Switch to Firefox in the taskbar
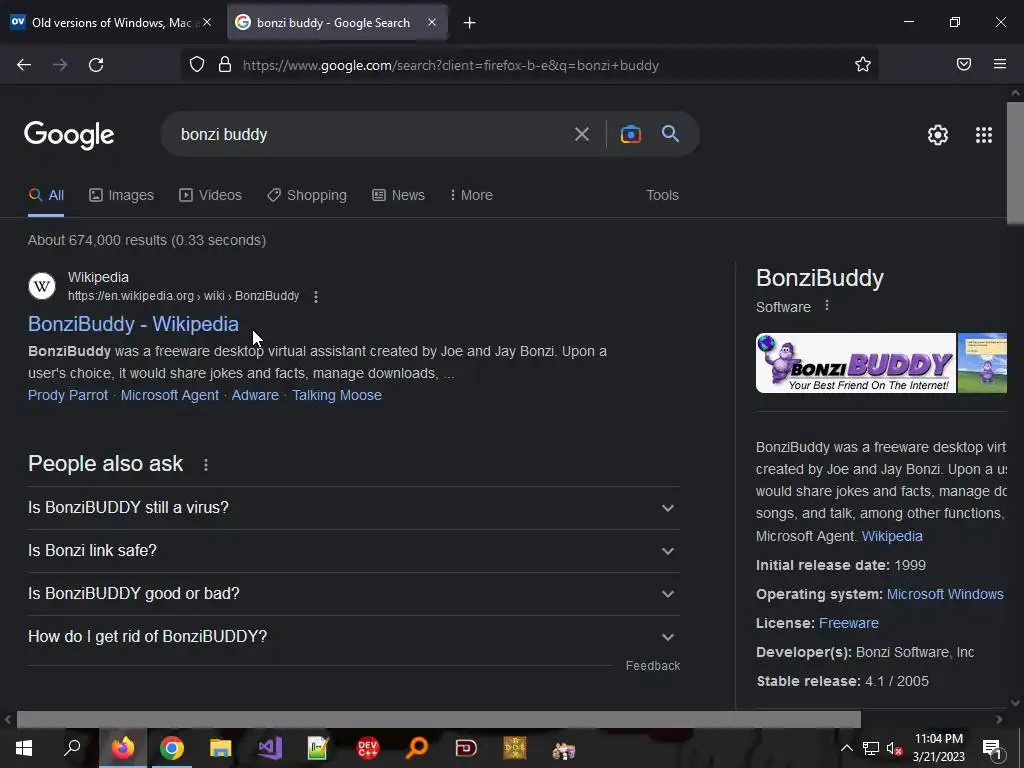This screenshot has height=768, width=1024. 122,748
